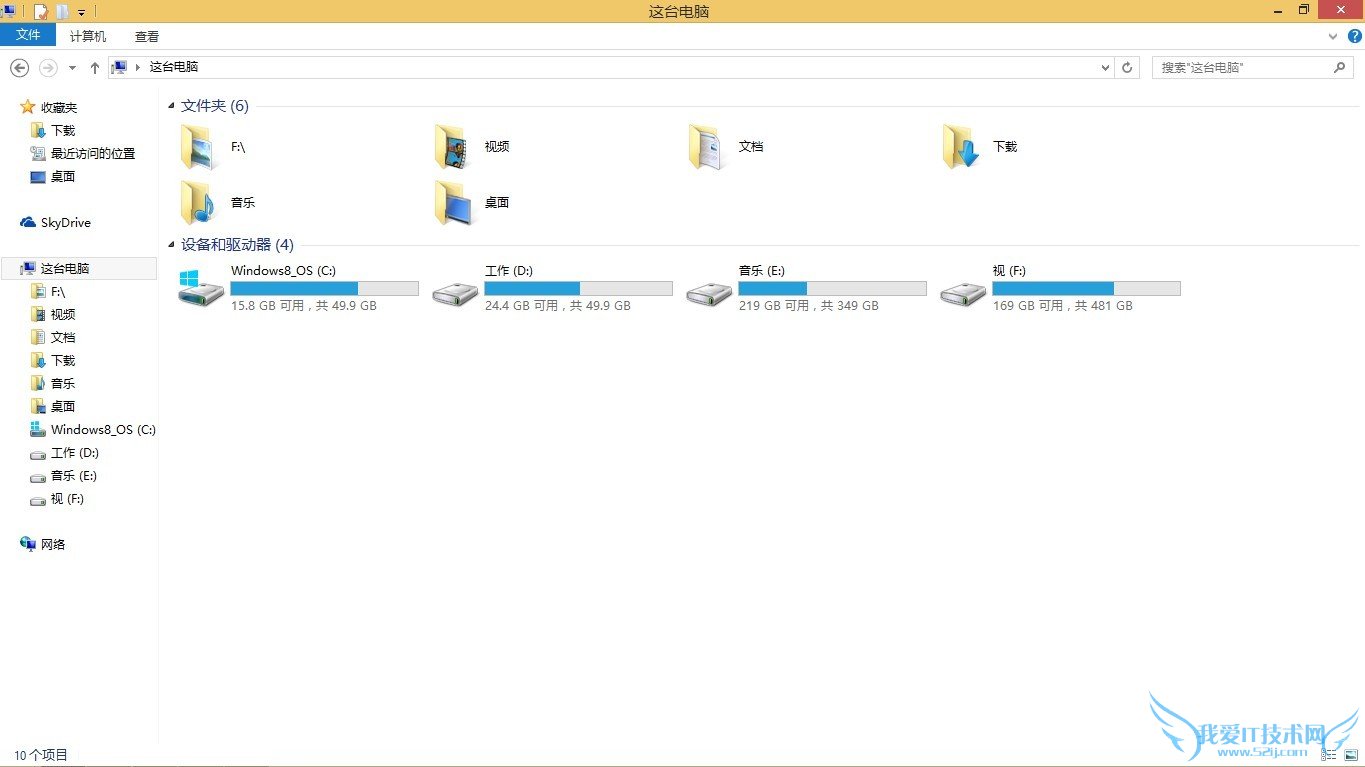Click the 视 (F:) drive usage bar
This screenshot has height=767, width=1365.
tap(1087, 288)
